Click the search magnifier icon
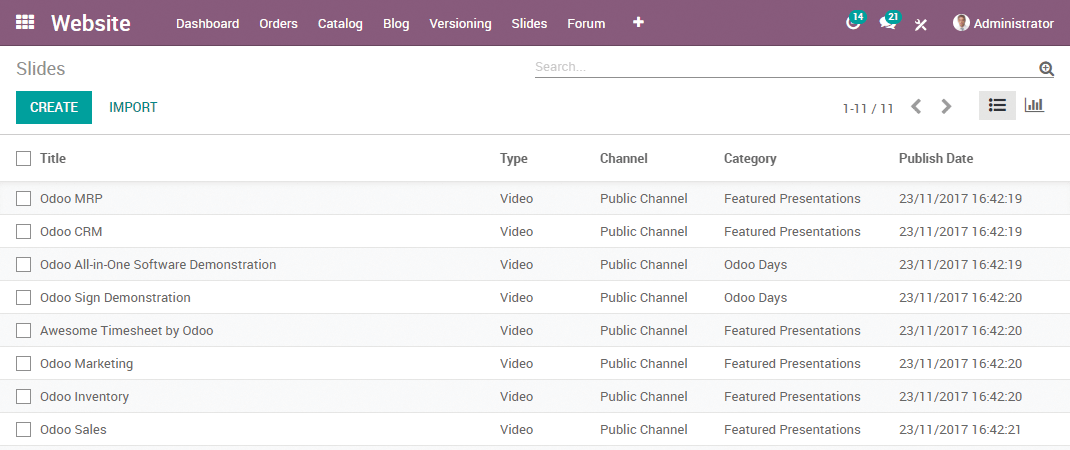 (x=1046, y=68)
